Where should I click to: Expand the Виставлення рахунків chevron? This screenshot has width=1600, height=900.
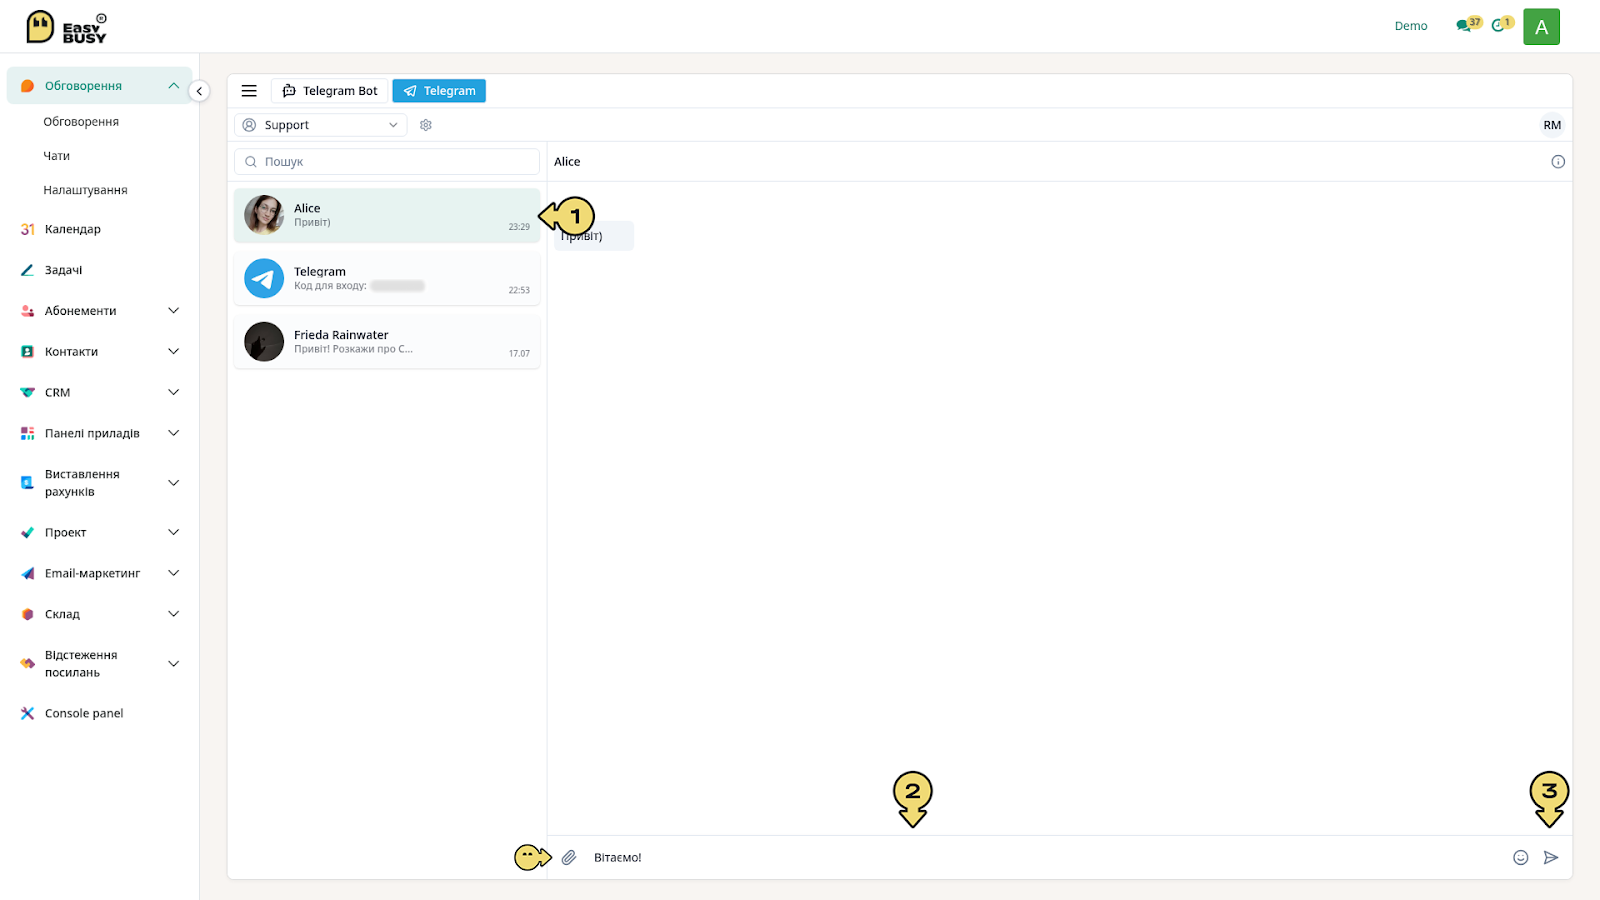coord(173,483)
